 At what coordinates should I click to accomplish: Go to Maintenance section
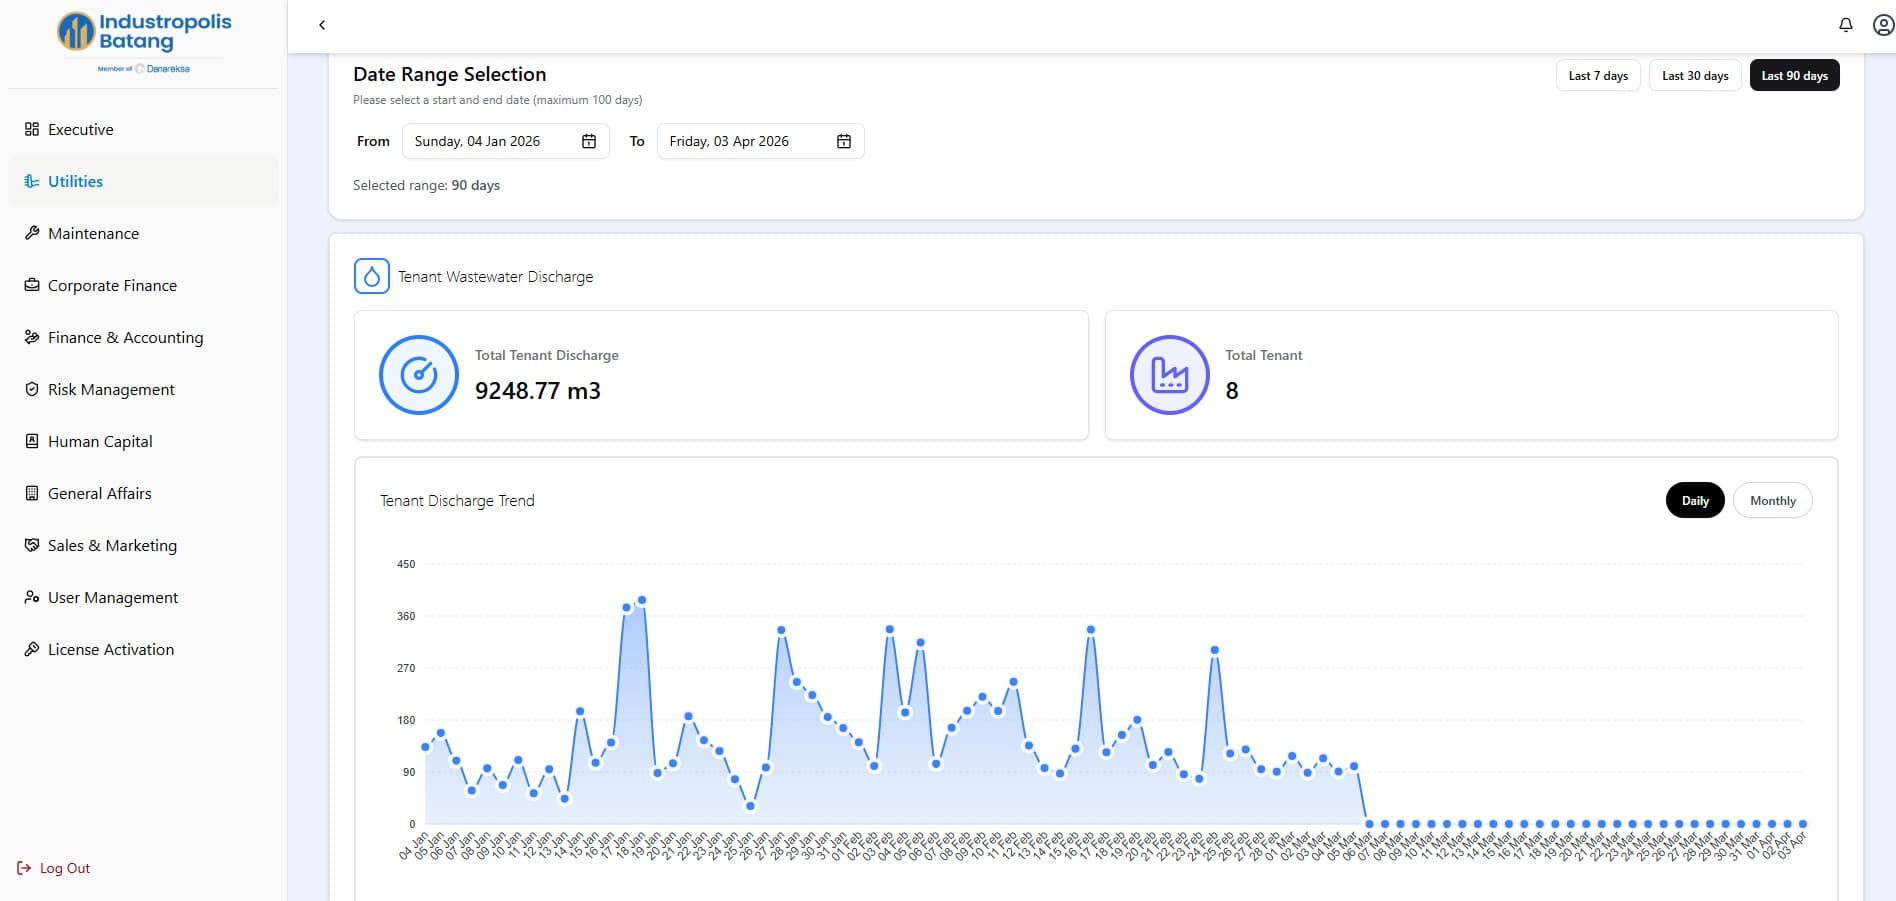pyautogui.click(x=143, y=233)
